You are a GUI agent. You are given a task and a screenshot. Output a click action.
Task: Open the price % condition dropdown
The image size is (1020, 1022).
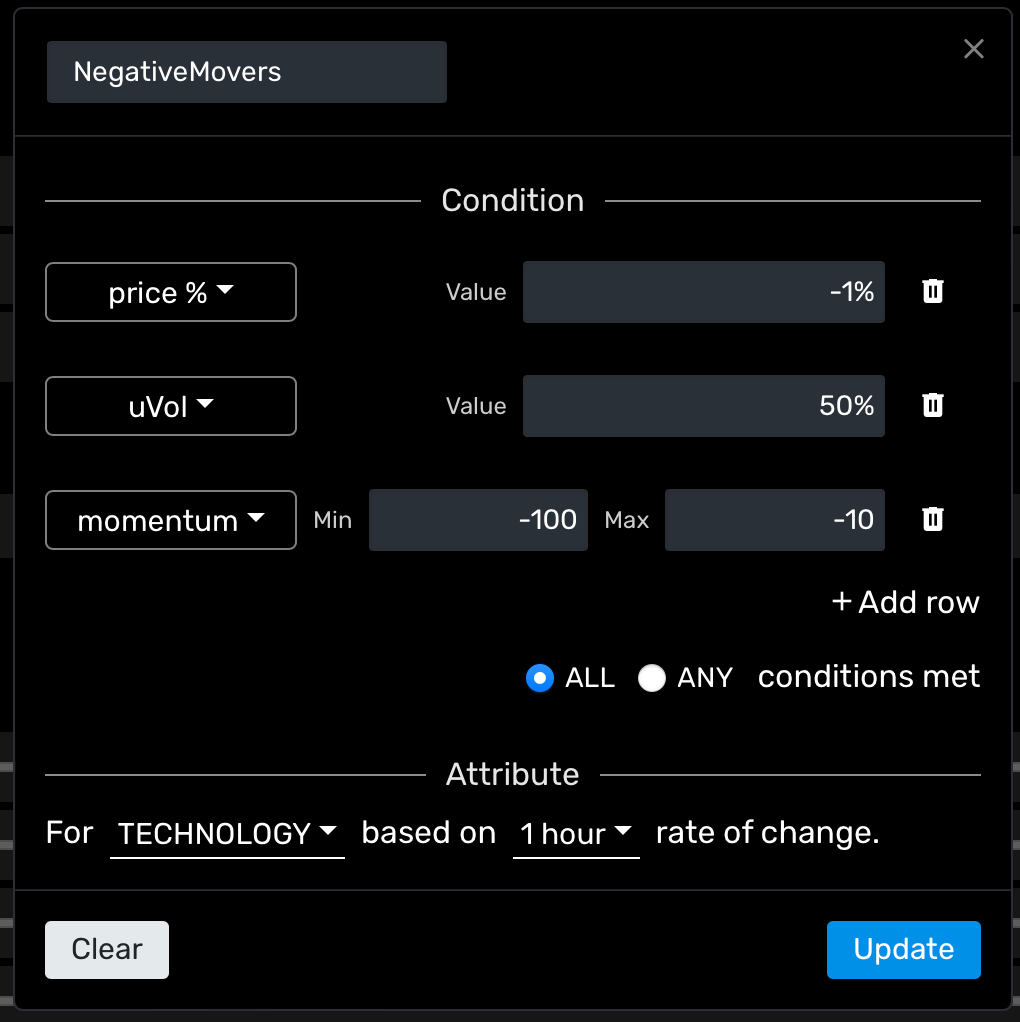[x=171, y=292]
